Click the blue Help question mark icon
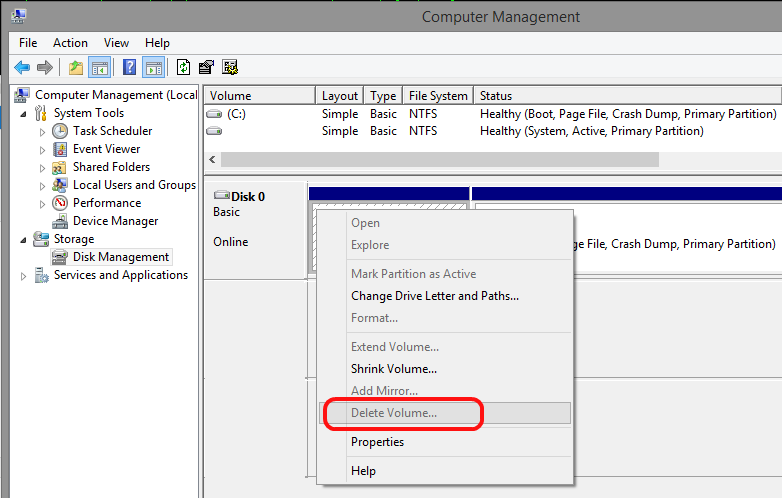The image size is (782, 498). (x=129, y=67)
